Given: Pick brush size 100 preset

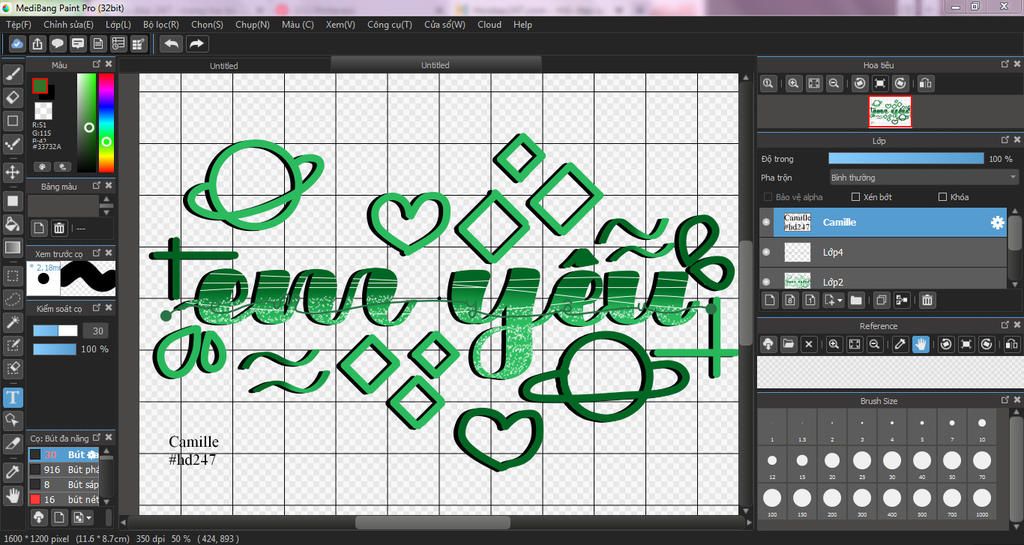Looking at the screenshot, I should [x=772, y=501].
